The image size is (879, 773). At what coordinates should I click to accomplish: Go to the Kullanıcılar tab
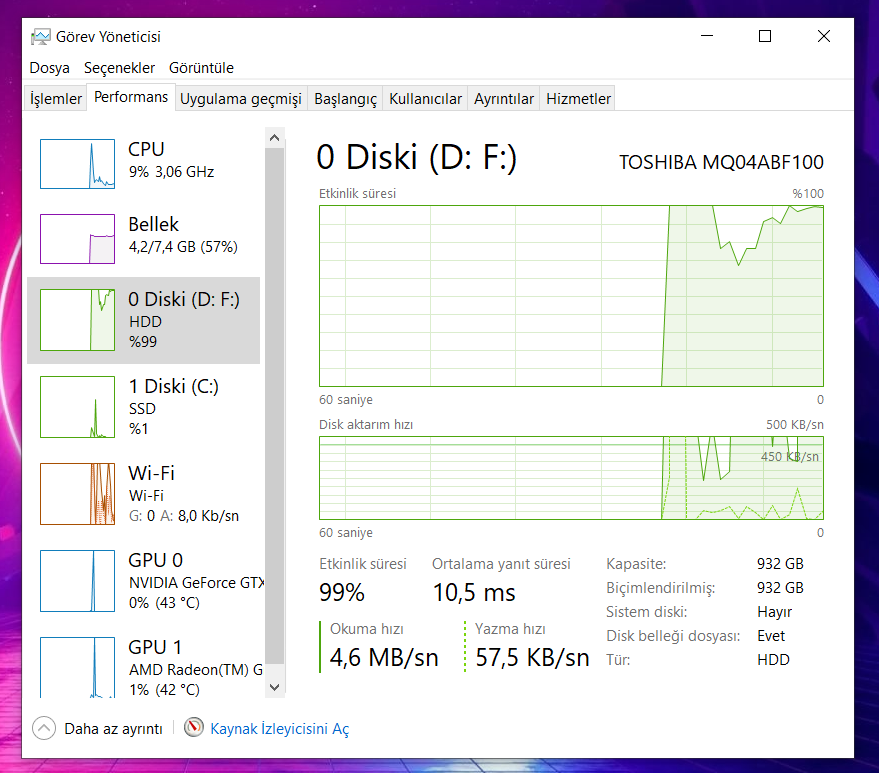pos(425,99)
